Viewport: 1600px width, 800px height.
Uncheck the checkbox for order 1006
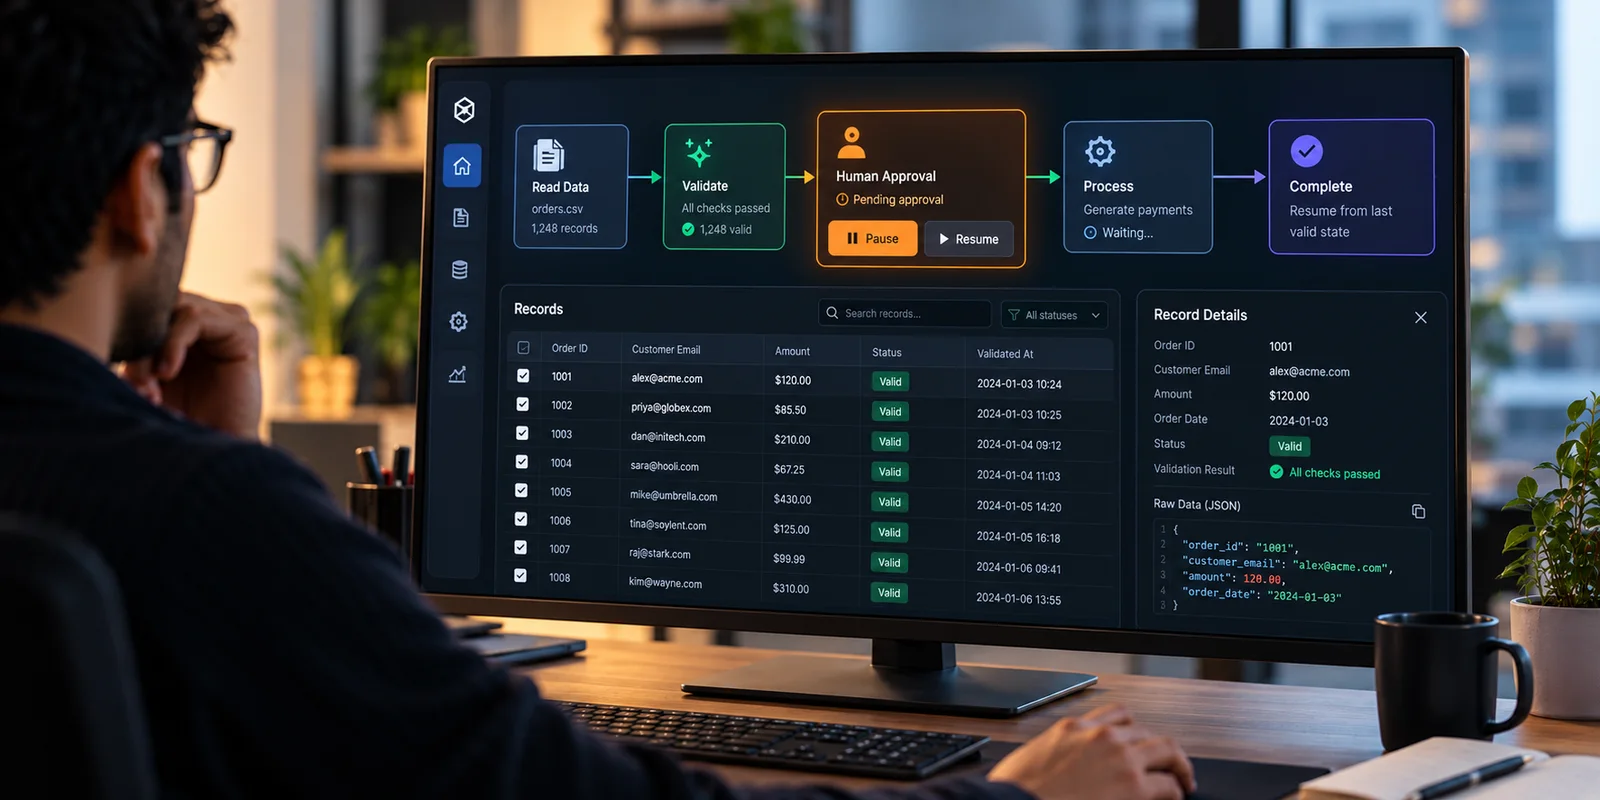(x=521, y=519)
